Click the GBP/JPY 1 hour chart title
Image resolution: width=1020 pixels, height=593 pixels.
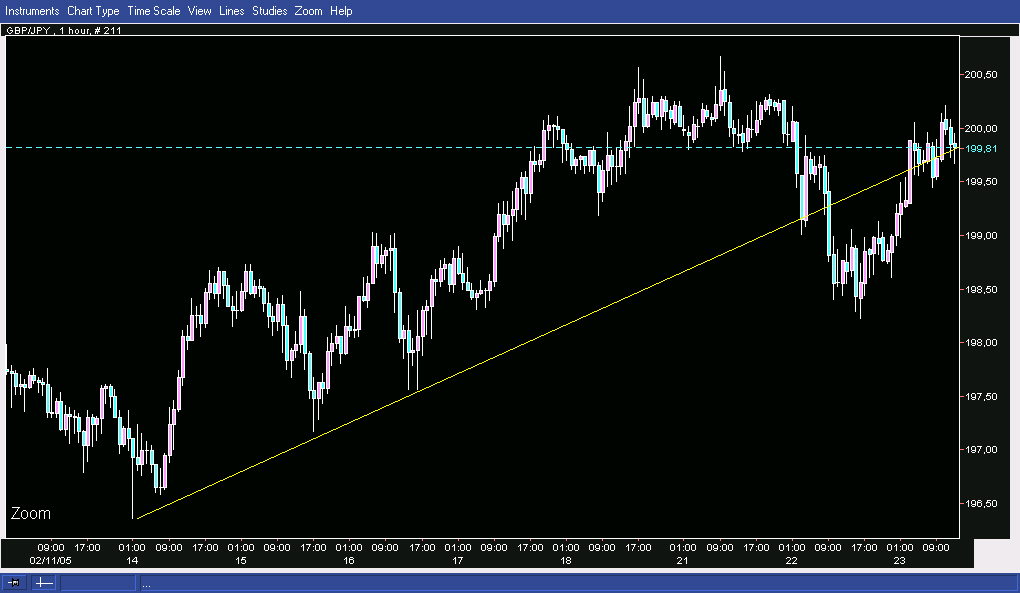tap(64, 30)
